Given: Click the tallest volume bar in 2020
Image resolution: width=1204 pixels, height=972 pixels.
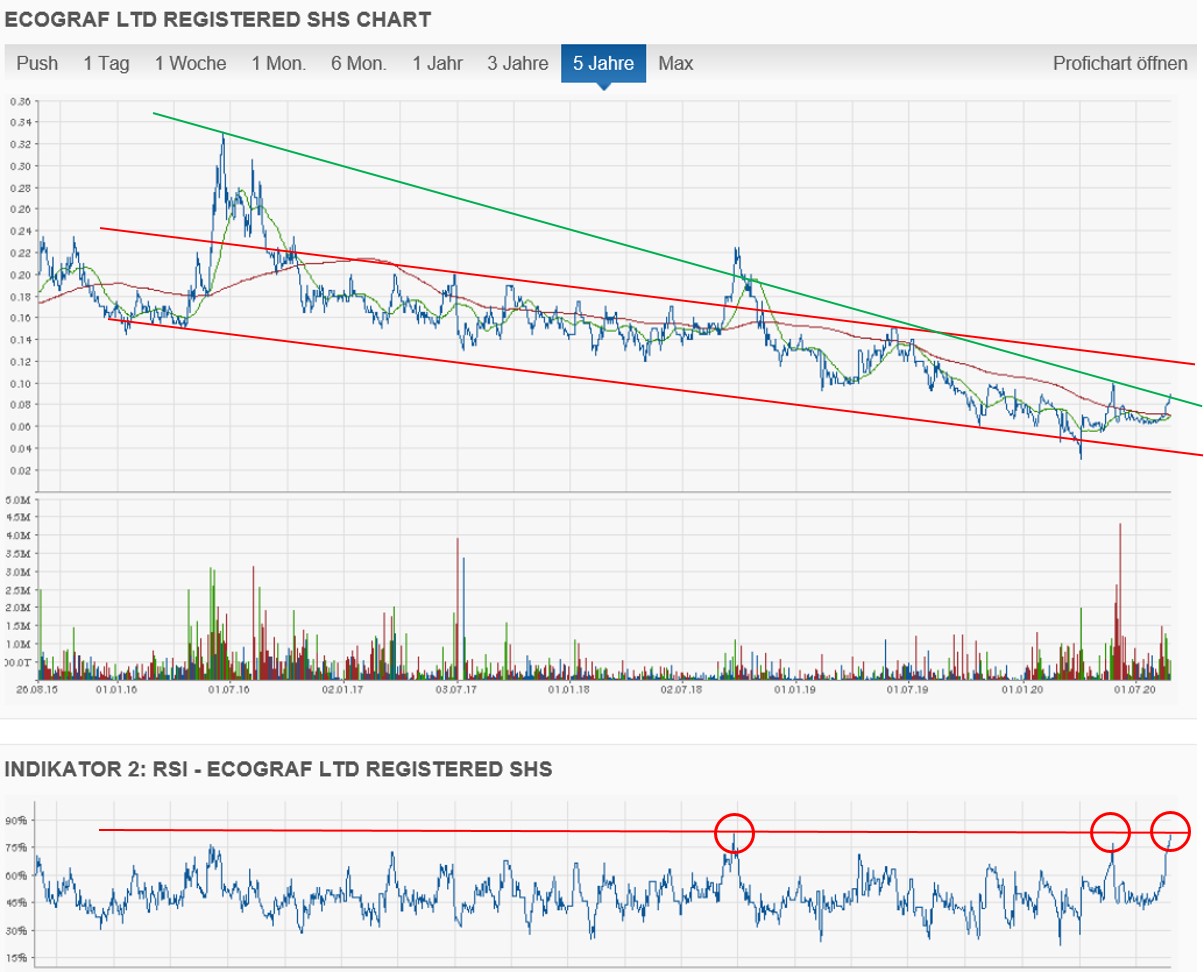Looking at the screenshot, I should (1120, 527).
